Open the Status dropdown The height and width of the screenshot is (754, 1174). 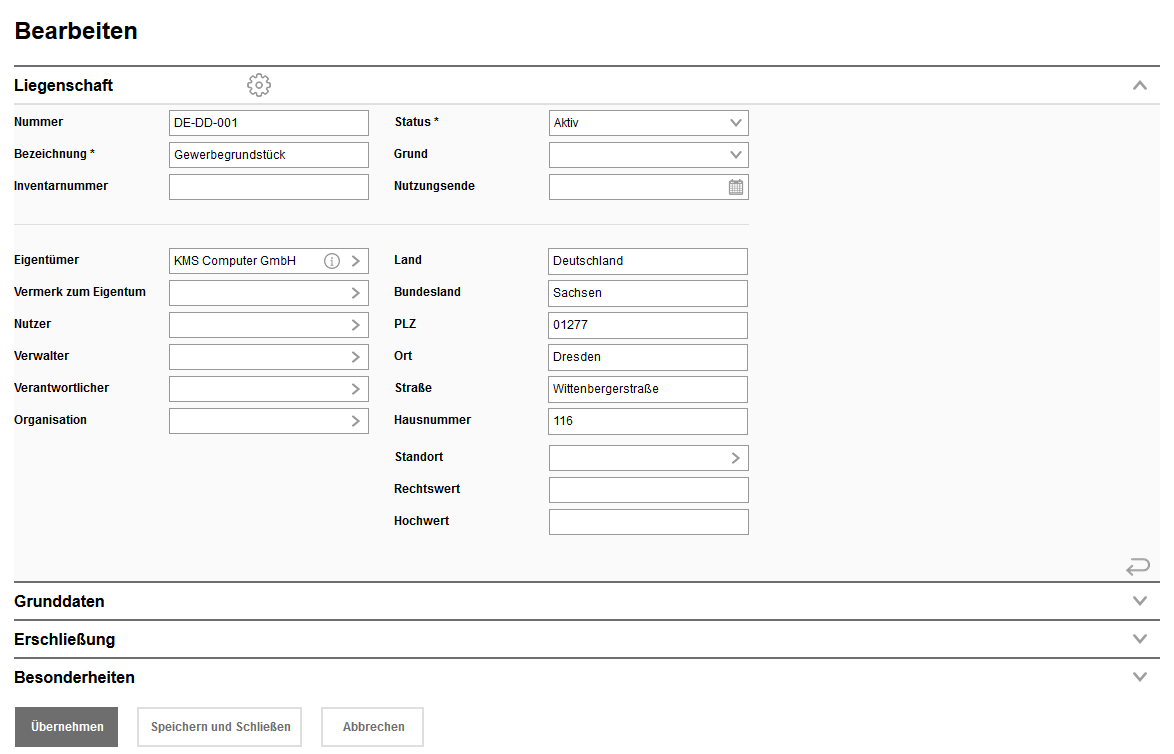tap(736, 123)
